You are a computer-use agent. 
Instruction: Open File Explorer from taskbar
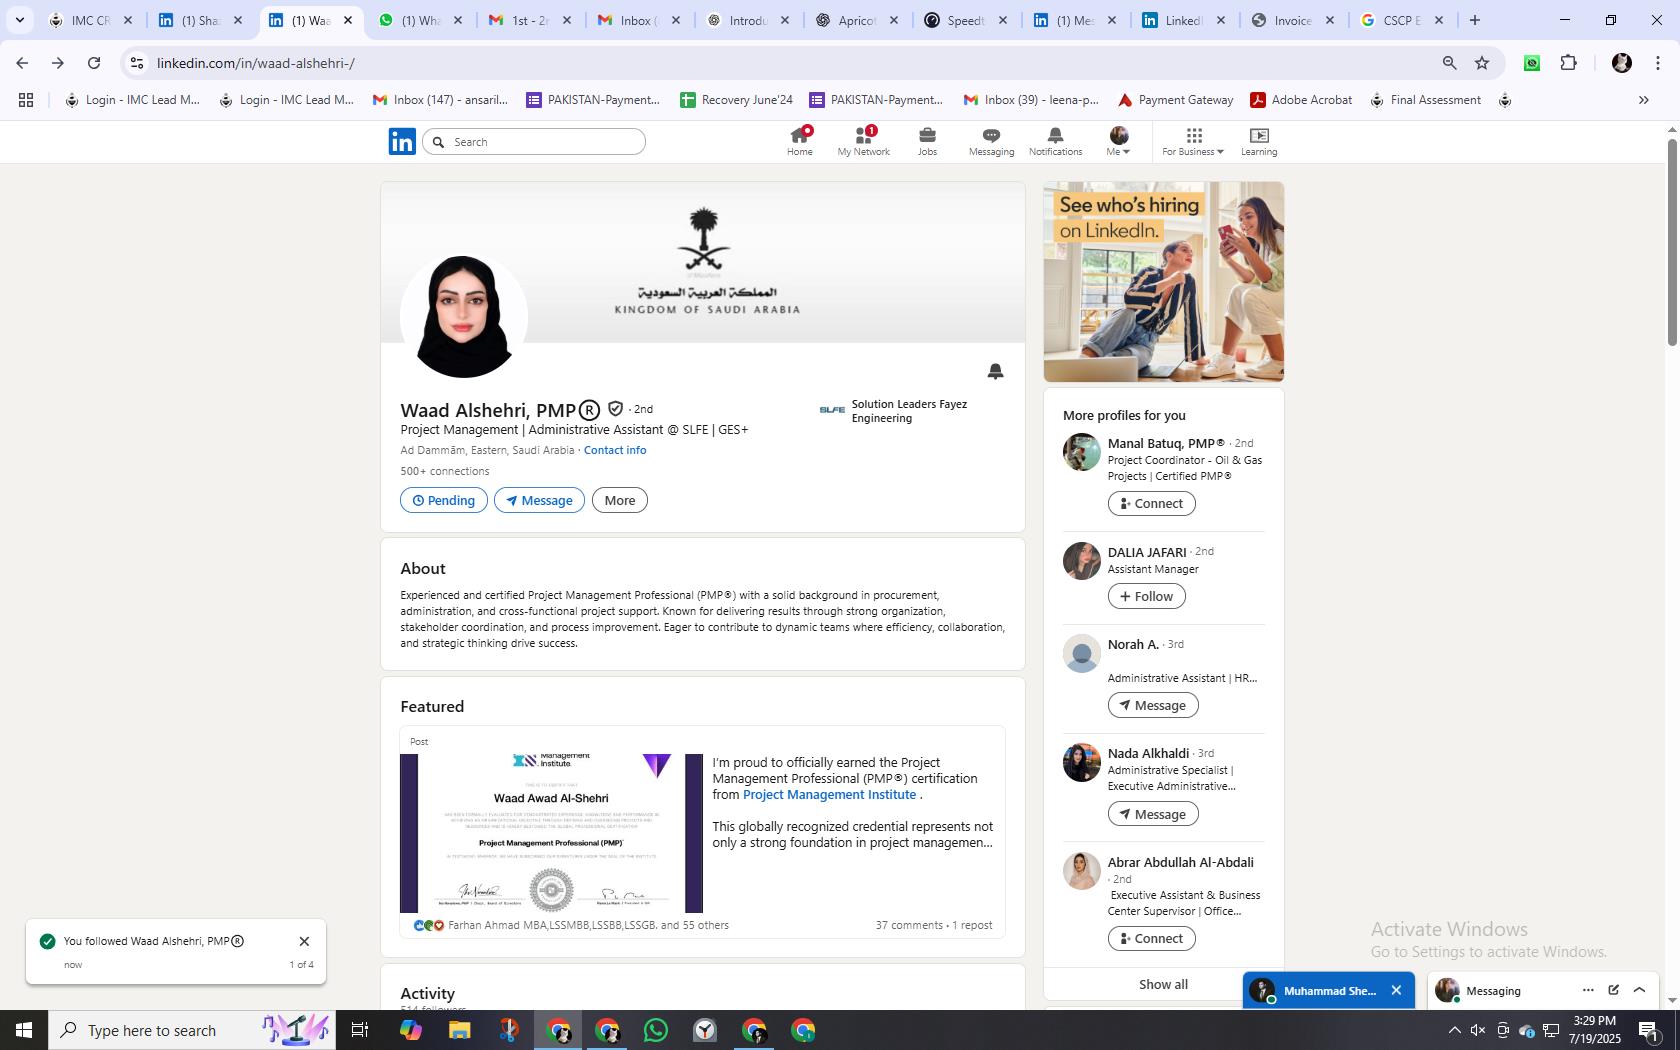(x=459, y=1030)
